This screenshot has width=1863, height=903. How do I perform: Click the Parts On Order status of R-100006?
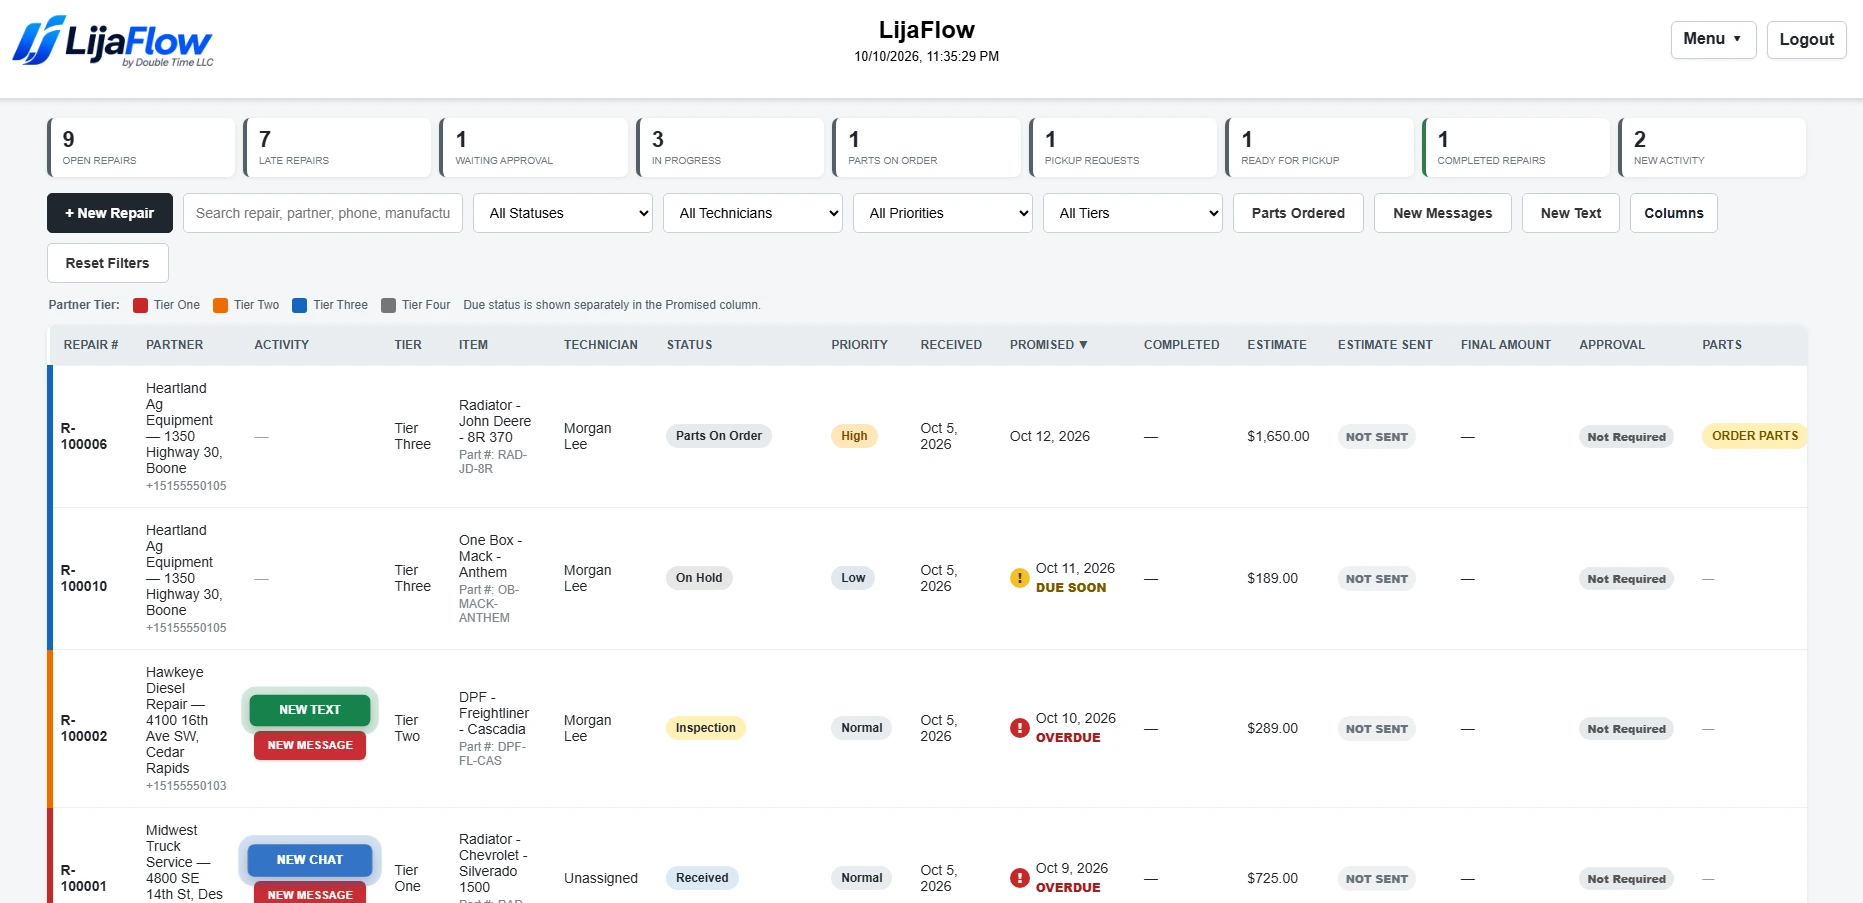point(719,436)
